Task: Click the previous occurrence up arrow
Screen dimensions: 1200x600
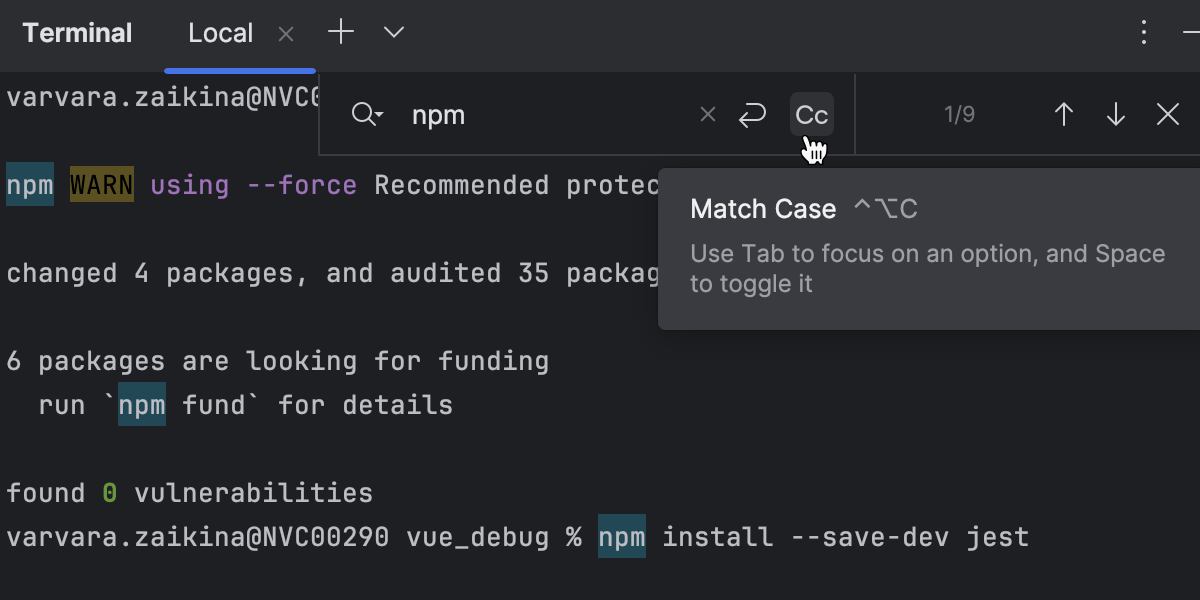Action: coord(1063,114)
